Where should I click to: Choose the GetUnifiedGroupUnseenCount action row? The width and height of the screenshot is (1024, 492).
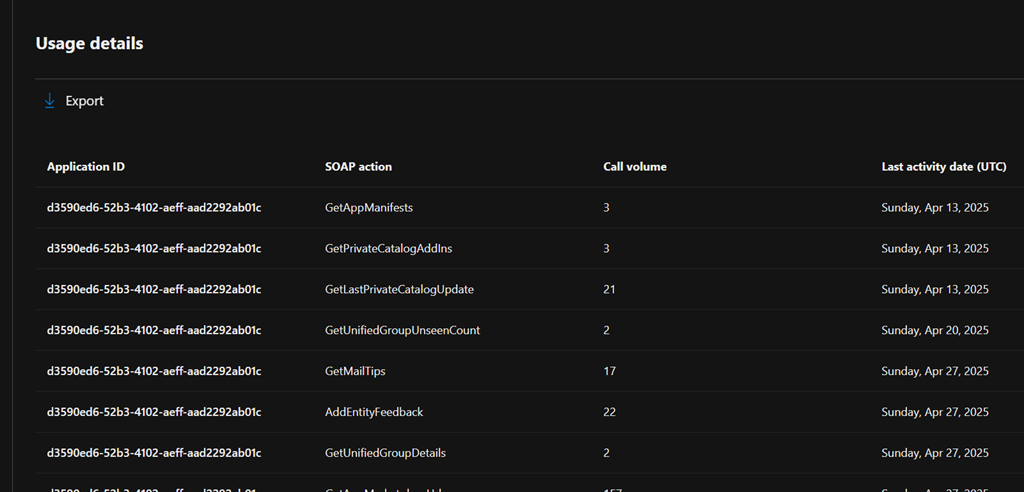click(402, 331)
